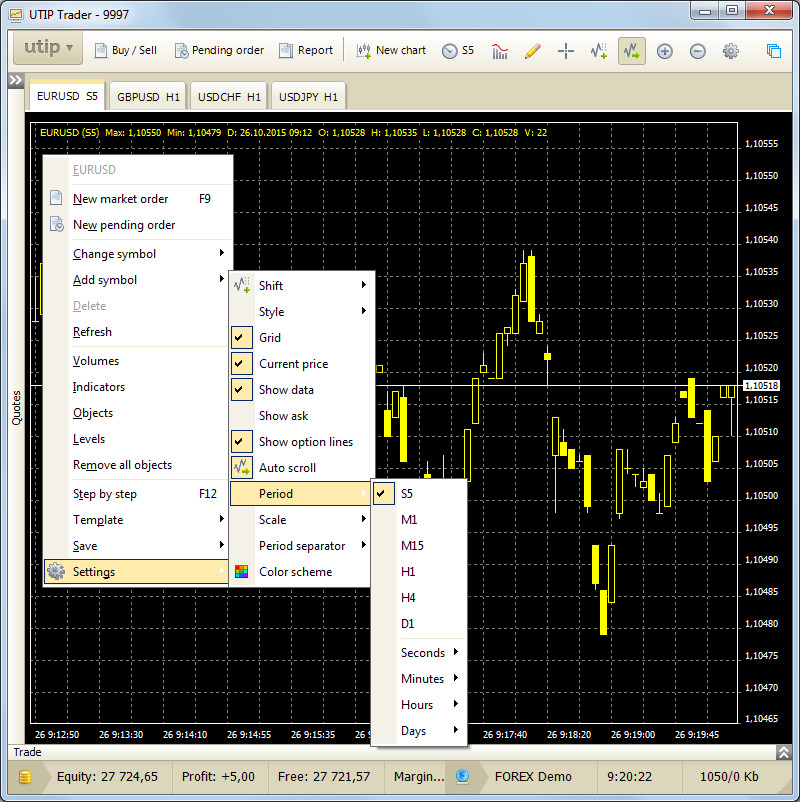Screen dimensions: 800x802
Task: Open settings via toolbar gear icon
Action: (731, 51)
